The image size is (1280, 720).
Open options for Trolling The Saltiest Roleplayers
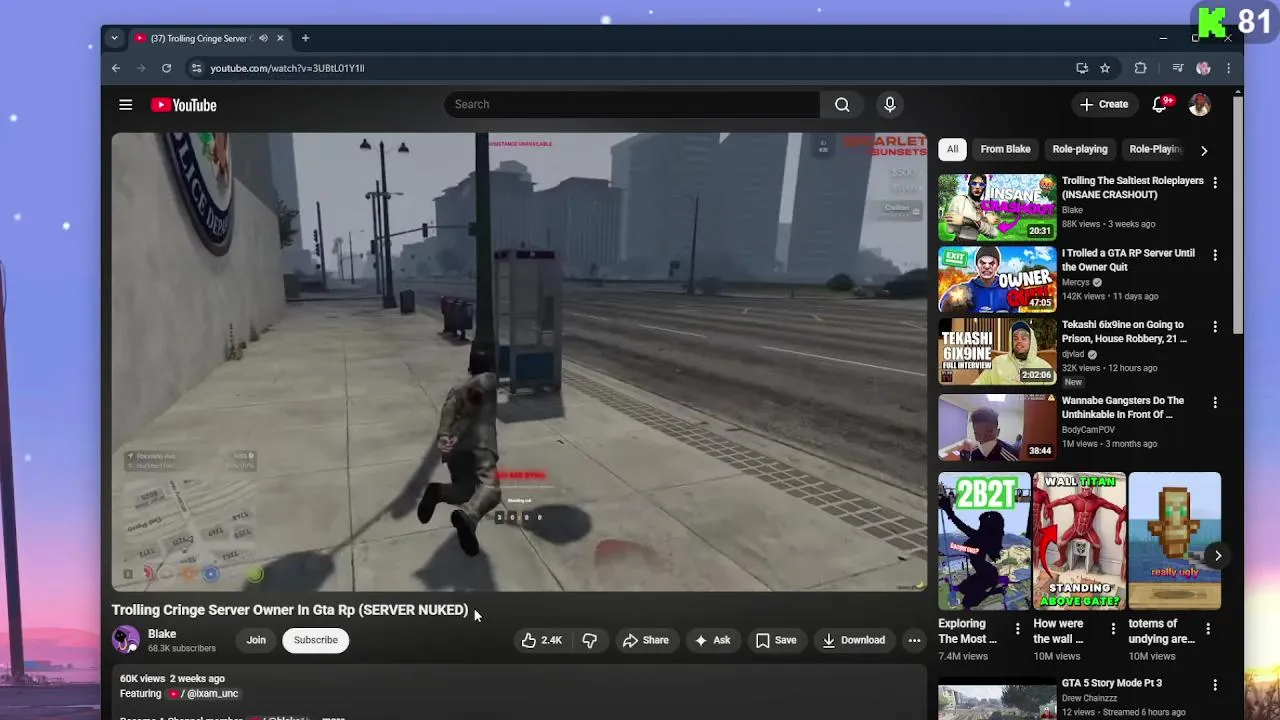pyautogui.click(x=1215, y=183)
